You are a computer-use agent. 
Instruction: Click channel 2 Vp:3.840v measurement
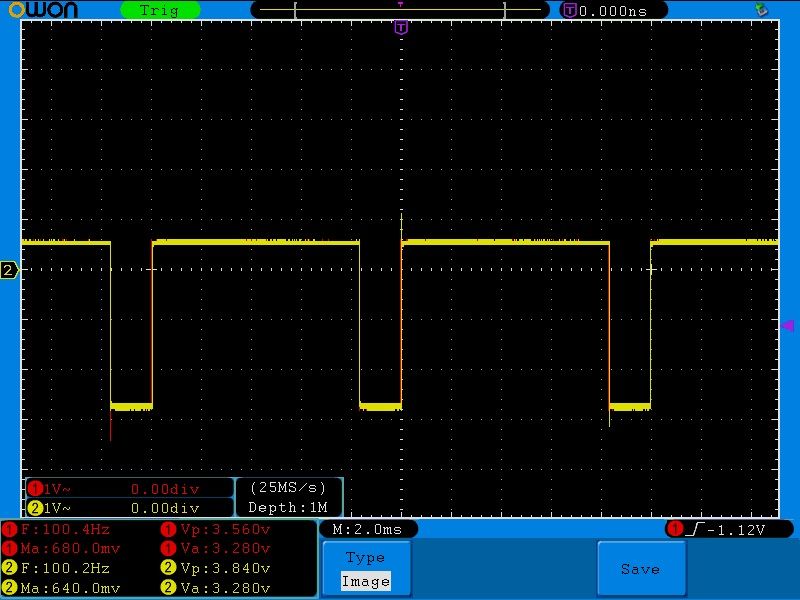[x=225, y=568]
